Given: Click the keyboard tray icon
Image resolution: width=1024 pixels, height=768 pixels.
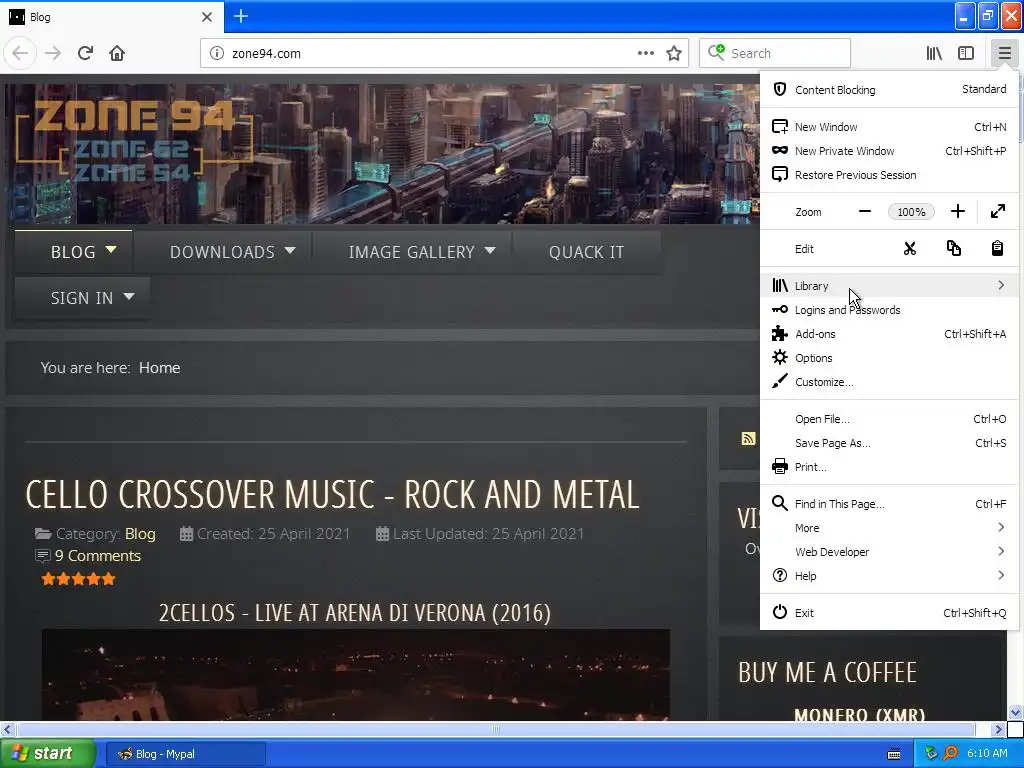Looking at the screenshot, I should (x=894, y=754).
